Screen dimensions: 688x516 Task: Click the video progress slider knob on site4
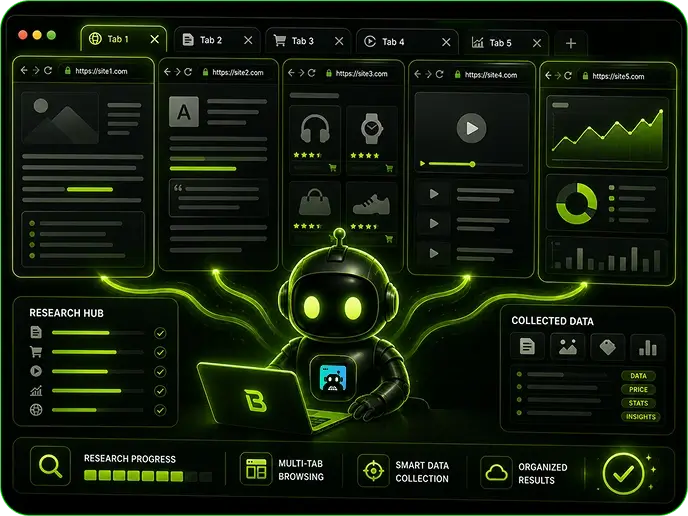tap(472, 164)
